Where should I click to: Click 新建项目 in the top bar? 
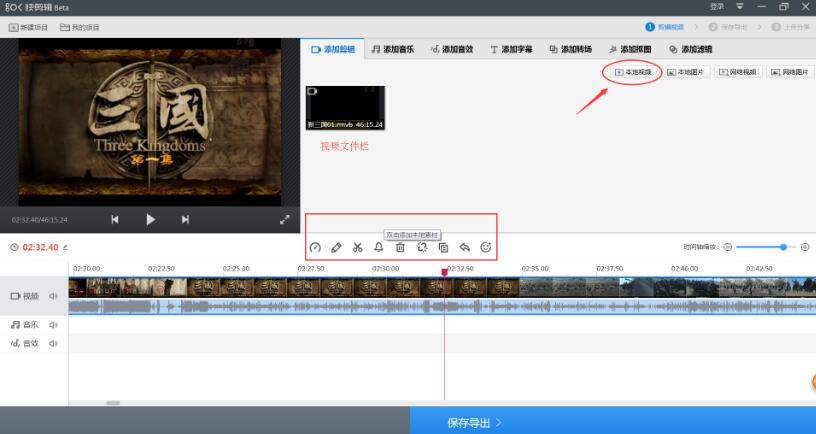click(28, 27)
